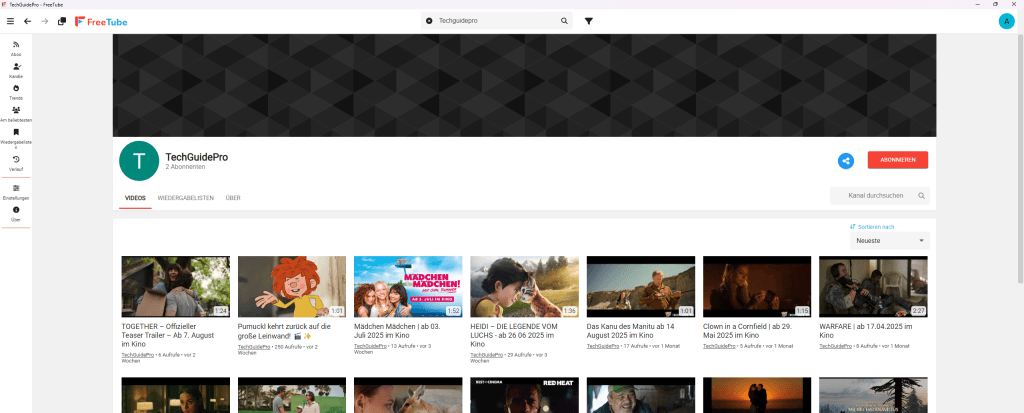Click the 2 Abonnenten text
The height and width of the screenshot is (413, 1024).
tap(185, 167)
